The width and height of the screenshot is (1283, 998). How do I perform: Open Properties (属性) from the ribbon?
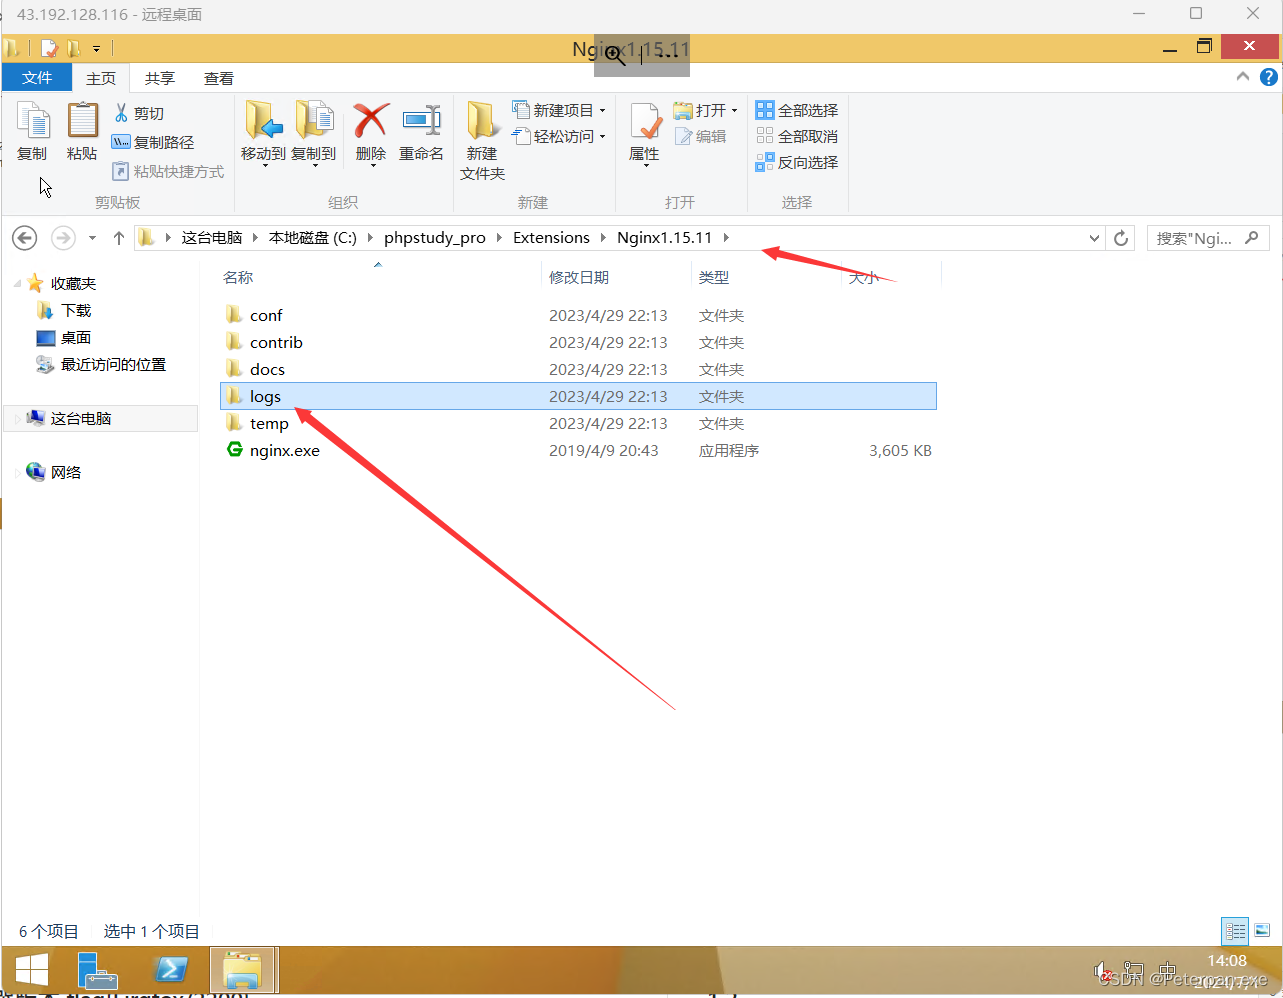pyautogui.click(x=644, y=132)
